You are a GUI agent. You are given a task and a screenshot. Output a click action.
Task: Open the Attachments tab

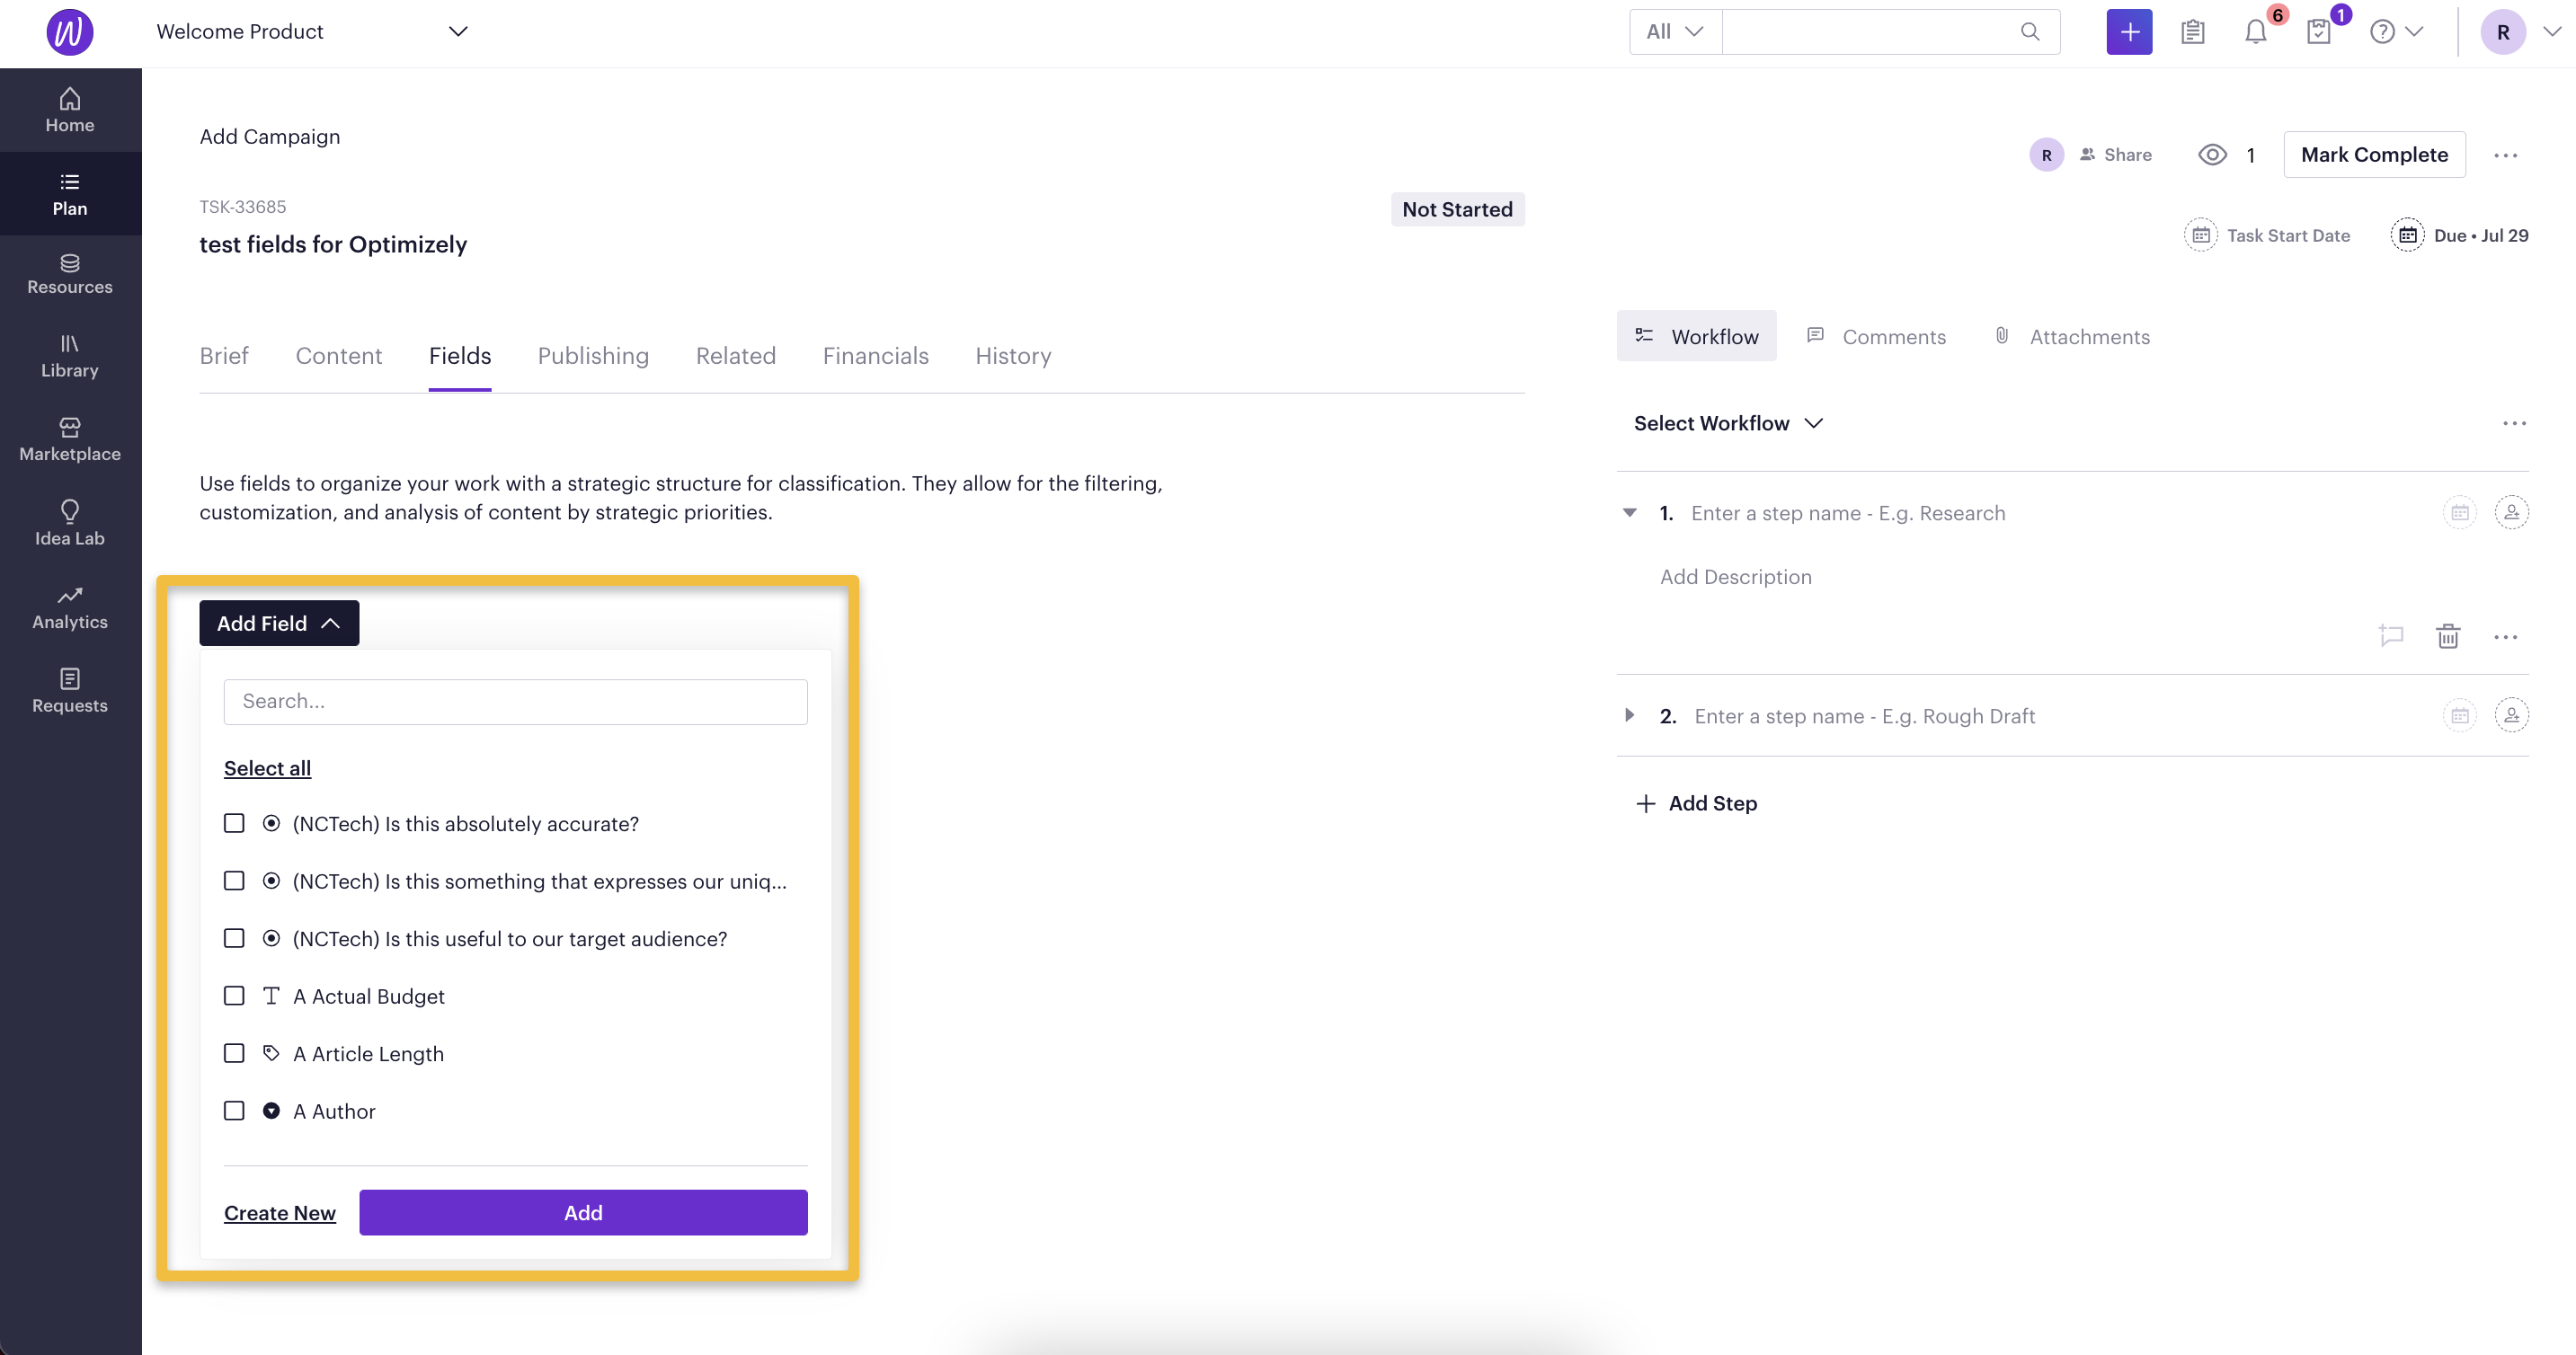tap(2072, 336)
